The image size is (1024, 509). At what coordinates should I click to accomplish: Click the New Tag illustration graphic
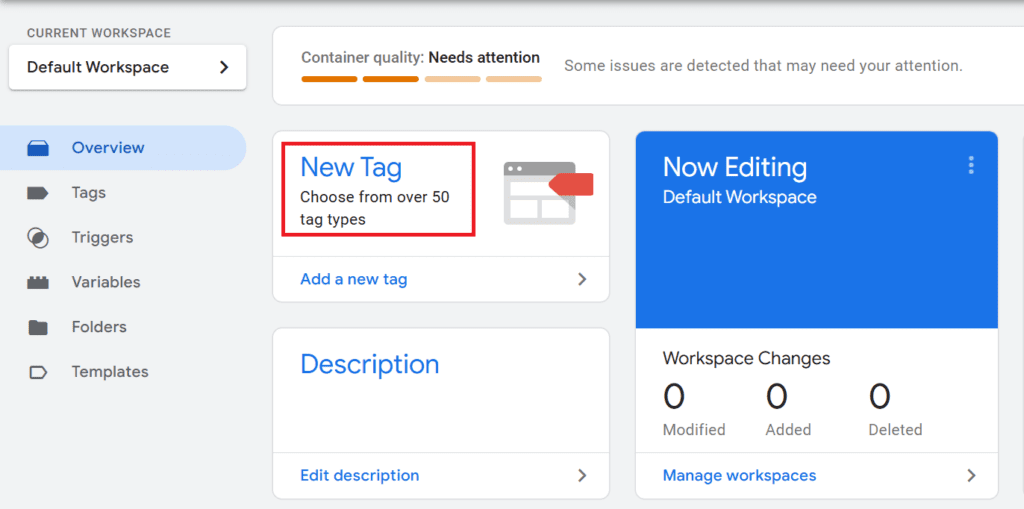tap(547, 192)
